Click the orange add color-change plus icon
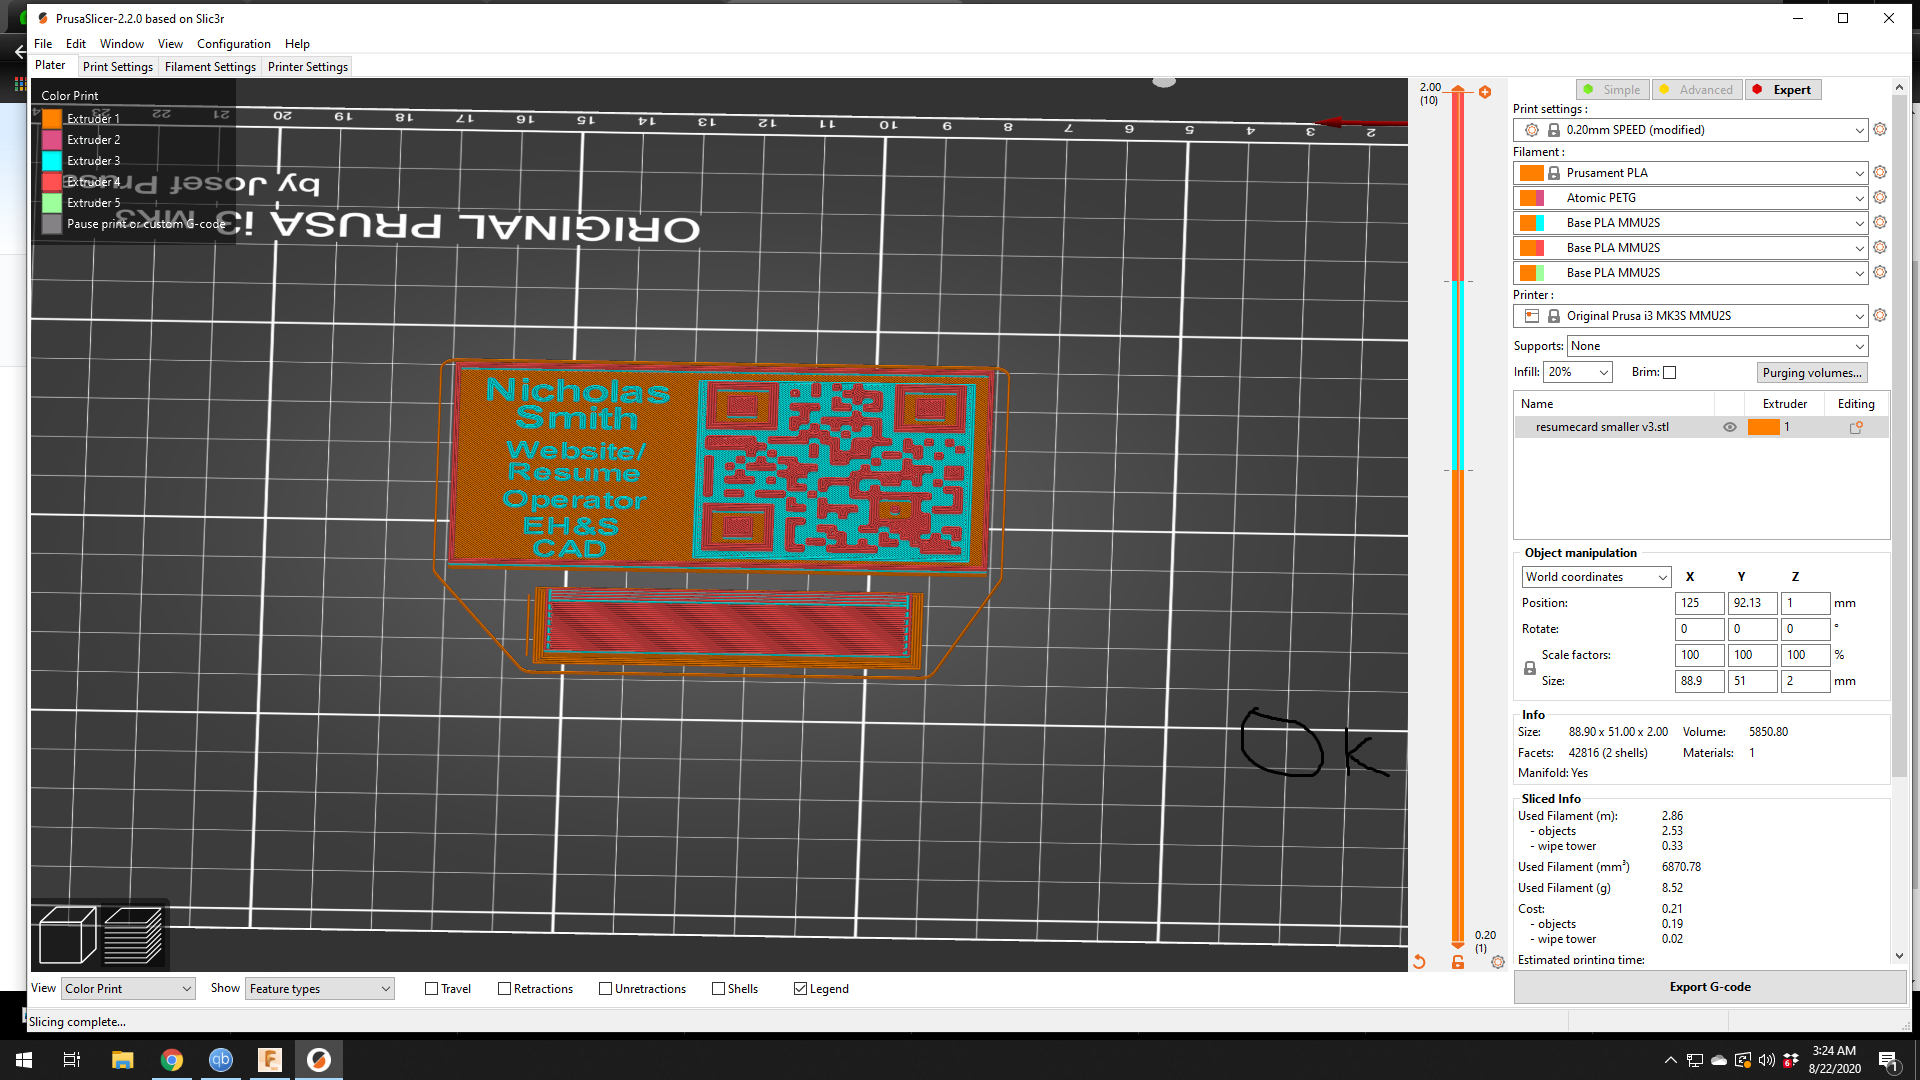The image size is (1920, 1080). (1485, 91)
